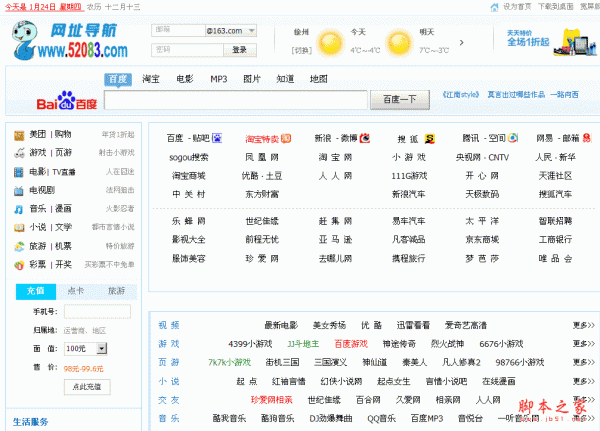
Task: Click the 生活服务 heading
Action: click(31, 422)
